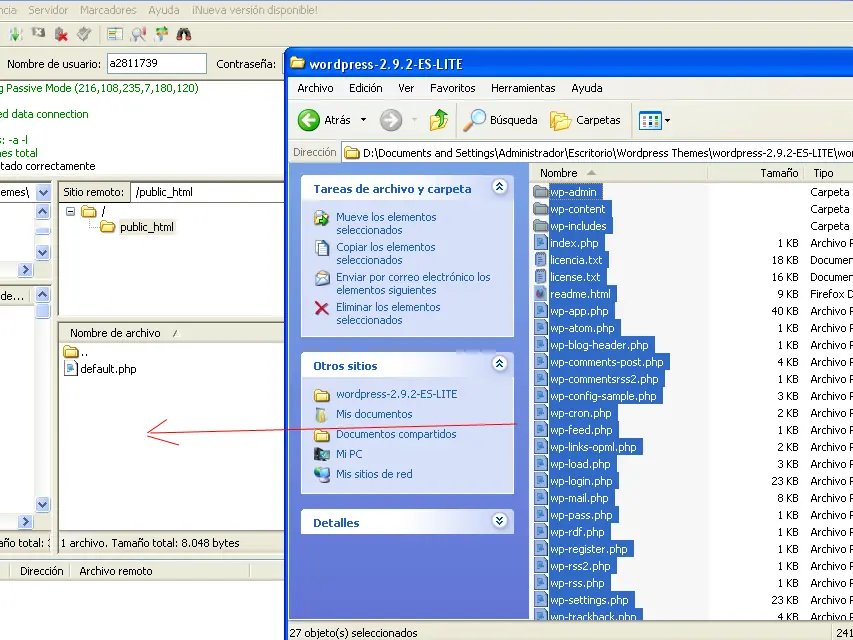This screenshot has width=853, height=640.
Task: Open Mi PC link
Action: tap(349, 454)
